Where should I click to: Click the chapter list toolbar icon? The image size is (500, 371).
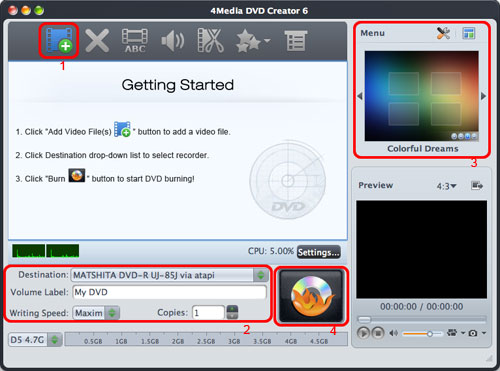pos(296,41)
